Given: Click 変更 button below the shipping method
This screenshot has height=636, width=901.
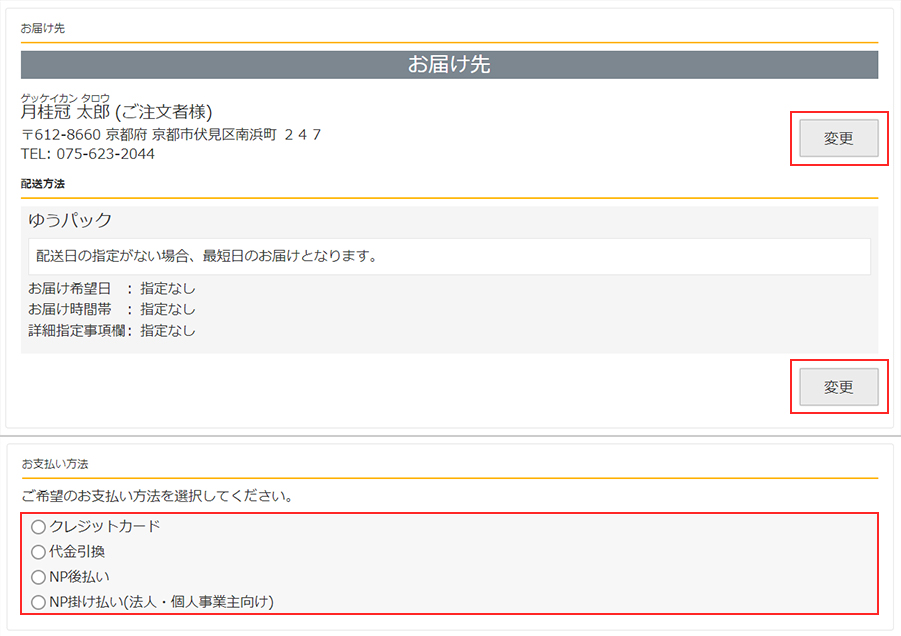Looking at the screenshot, I should click(838, 387).
